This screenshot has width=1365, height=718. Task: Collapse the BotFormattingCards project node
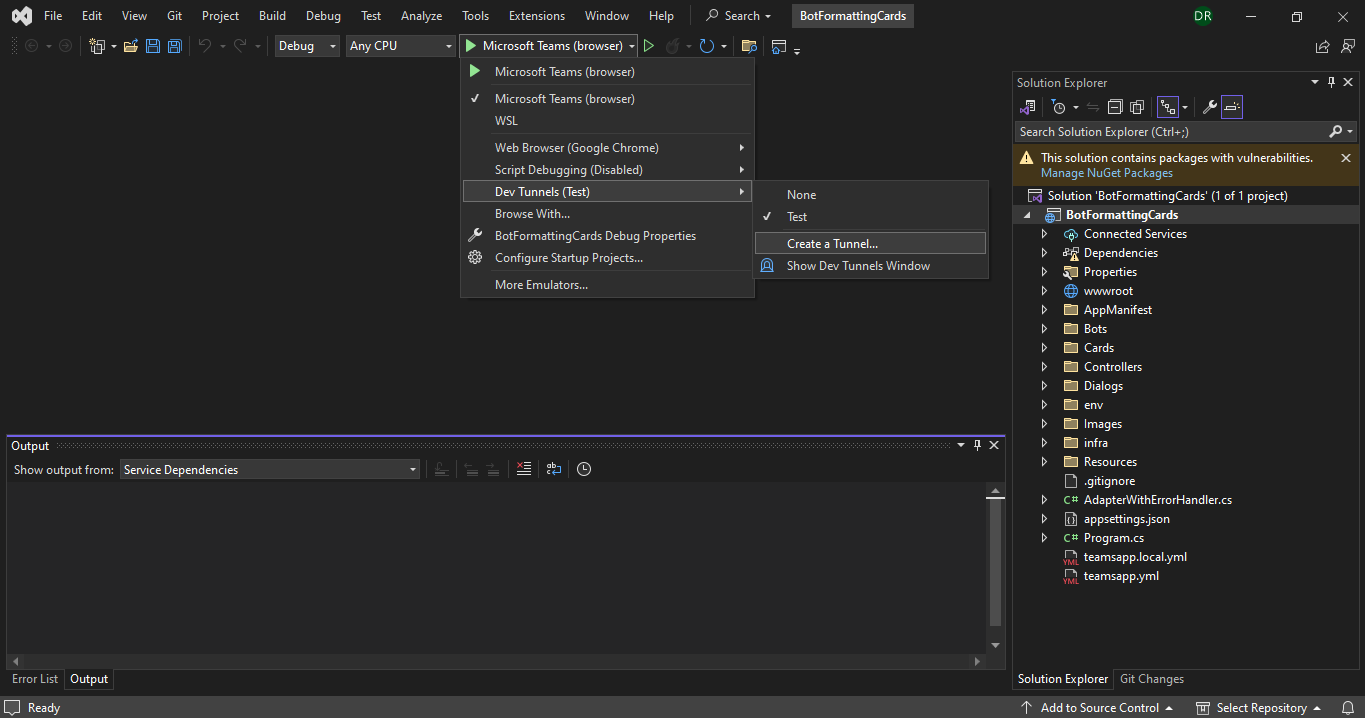pyautogui.click(x=1027, y=215)
